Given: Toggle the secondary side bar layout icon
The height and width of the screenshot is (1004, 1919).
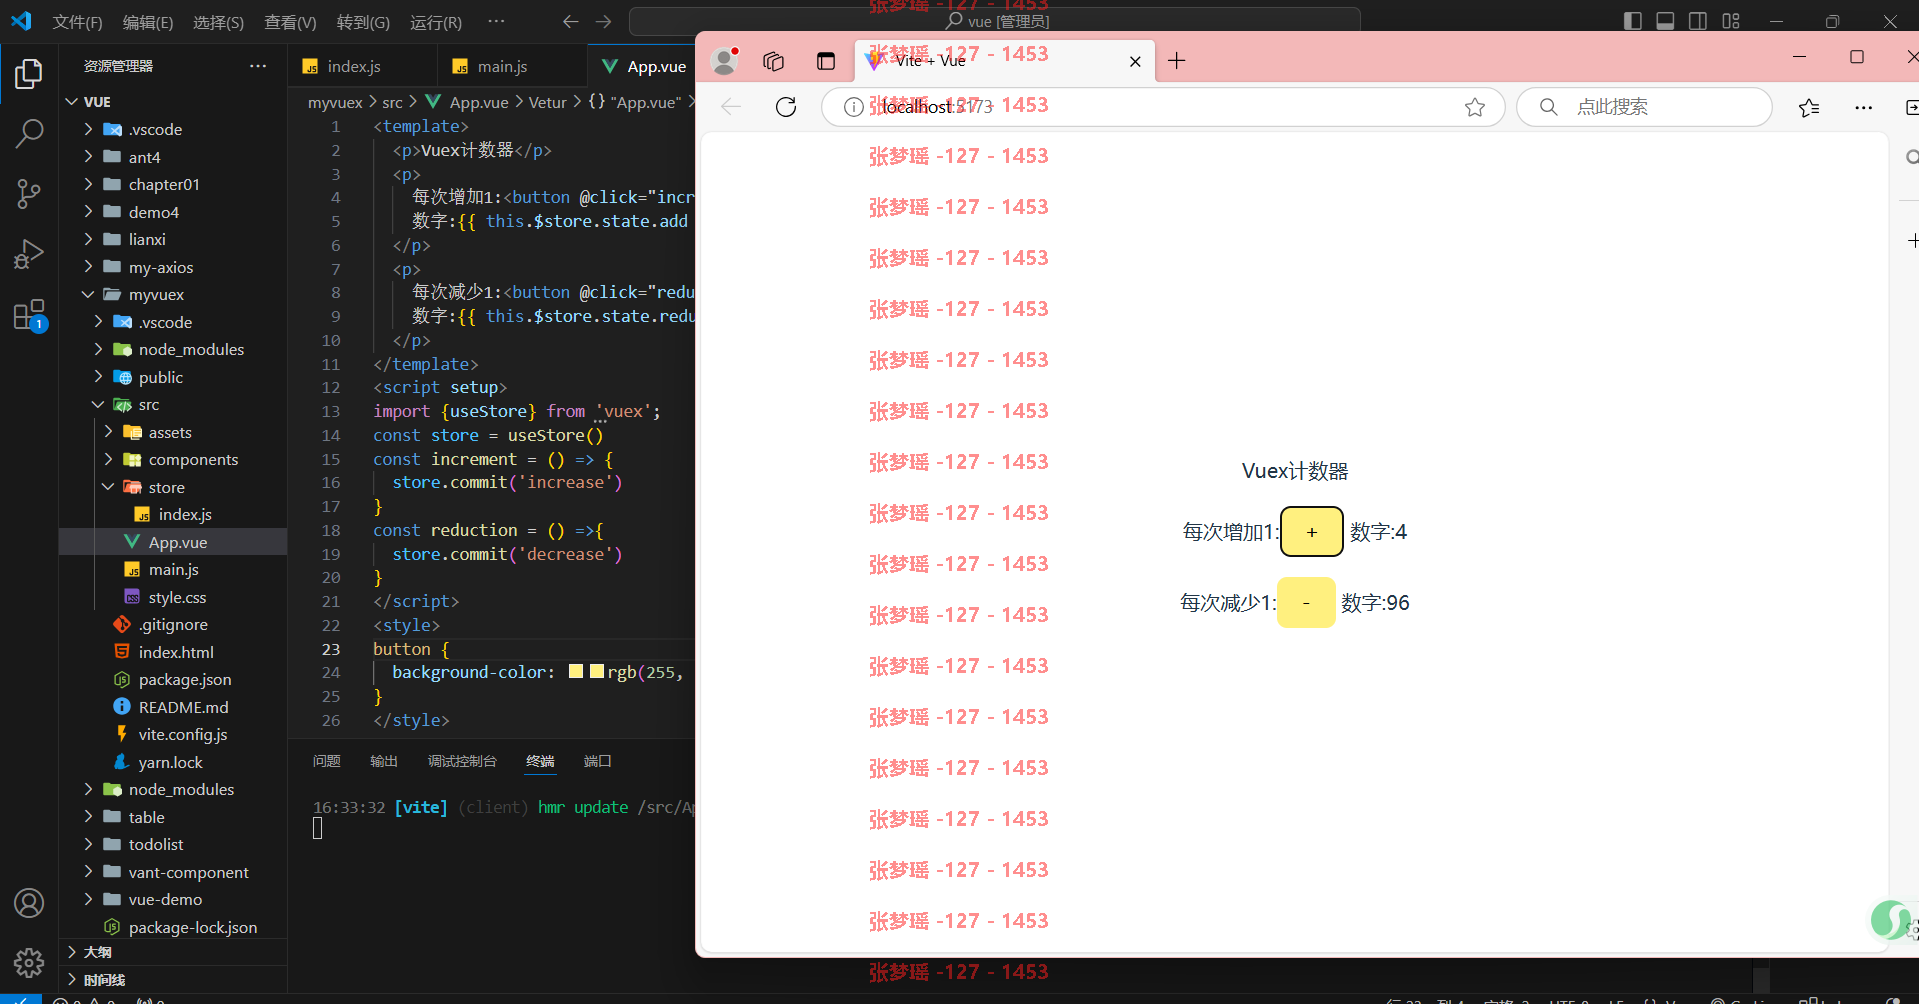Looking at the screenshot, I should [x=1698, y=21].
